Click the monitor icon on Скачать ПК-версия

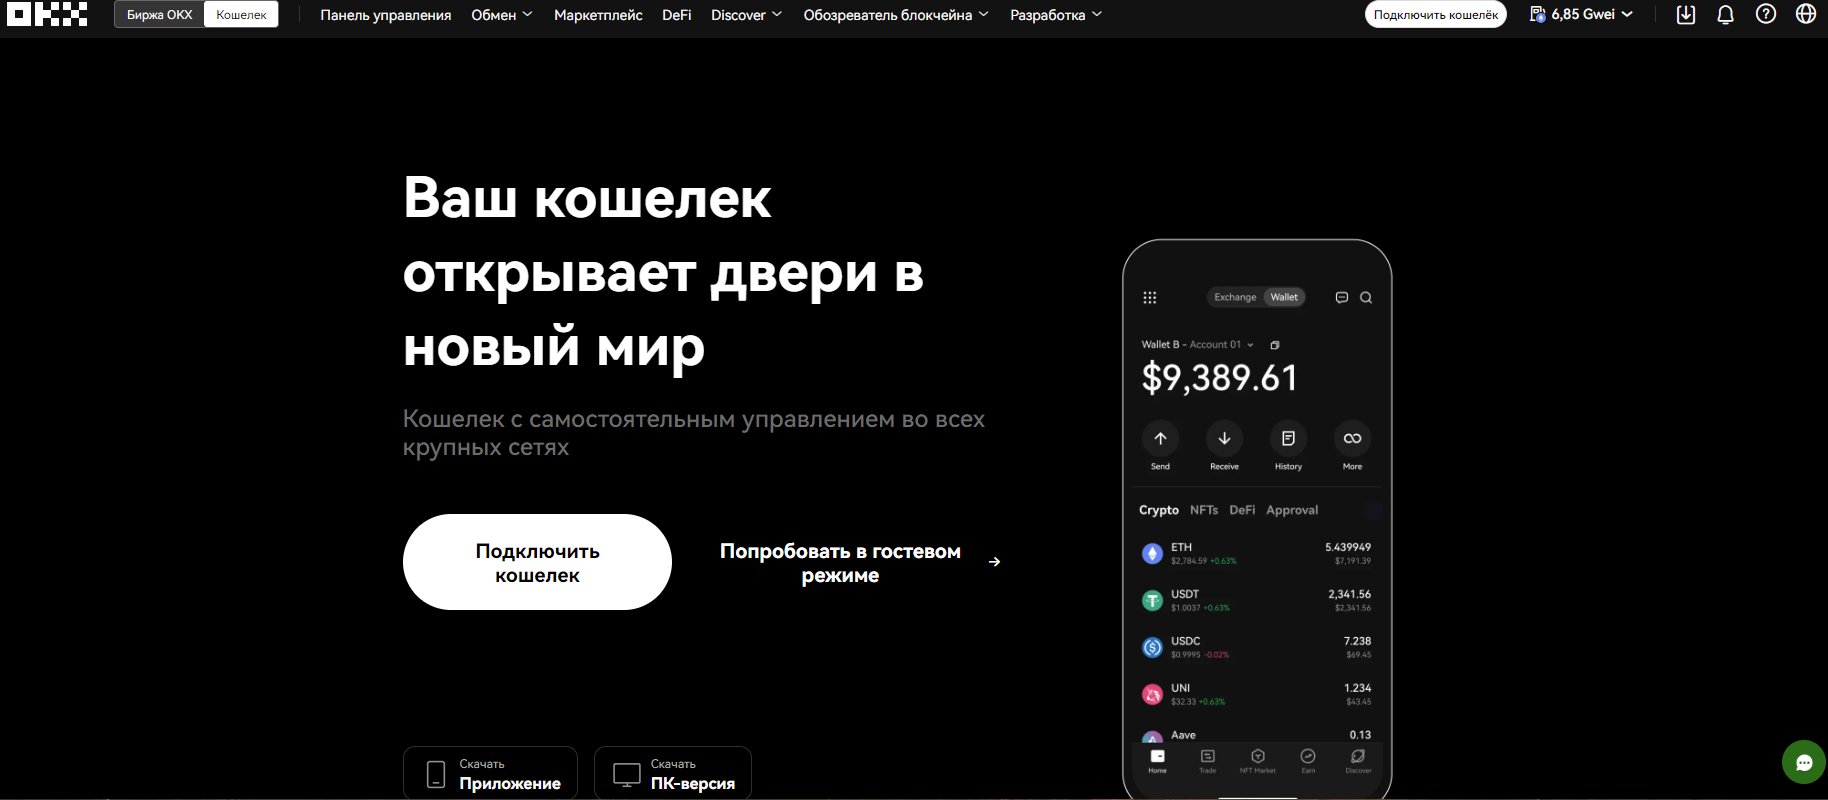[x=627, y=774]
